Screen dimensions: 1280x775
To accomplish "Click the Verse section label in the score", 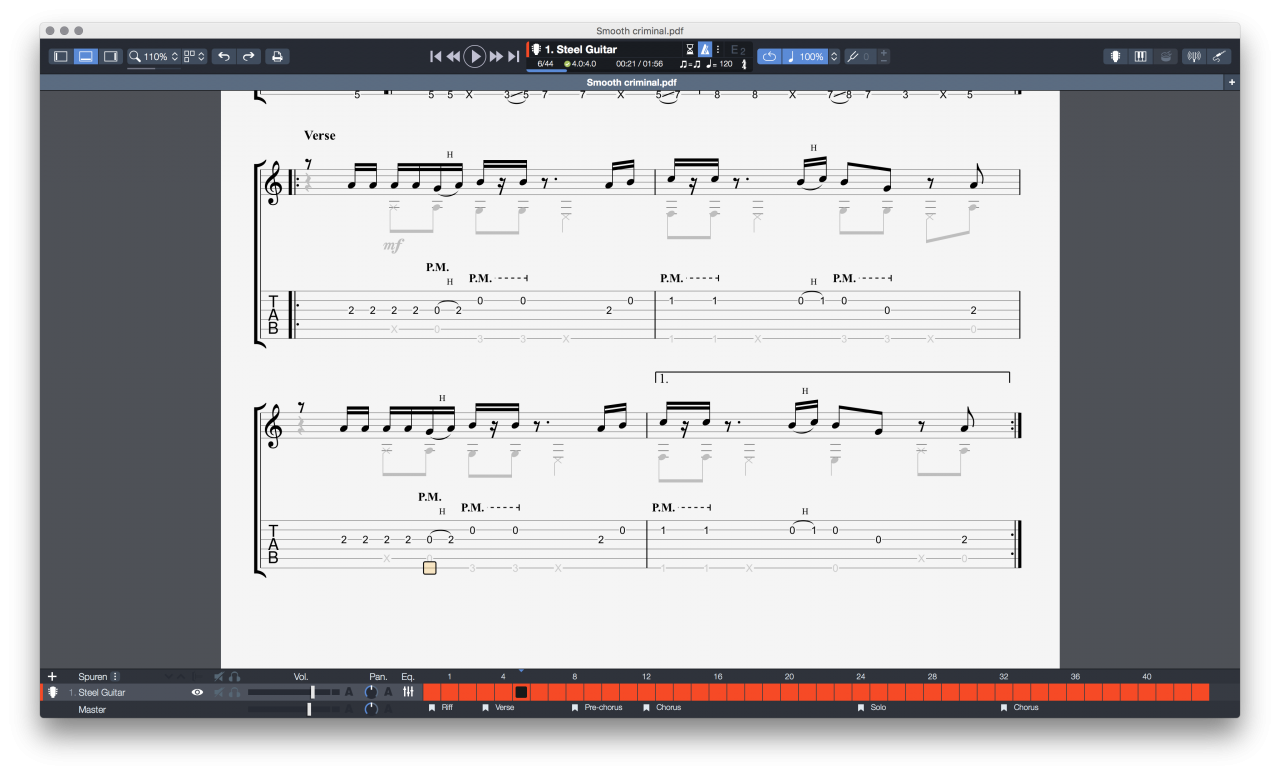I will coord(320,135).
